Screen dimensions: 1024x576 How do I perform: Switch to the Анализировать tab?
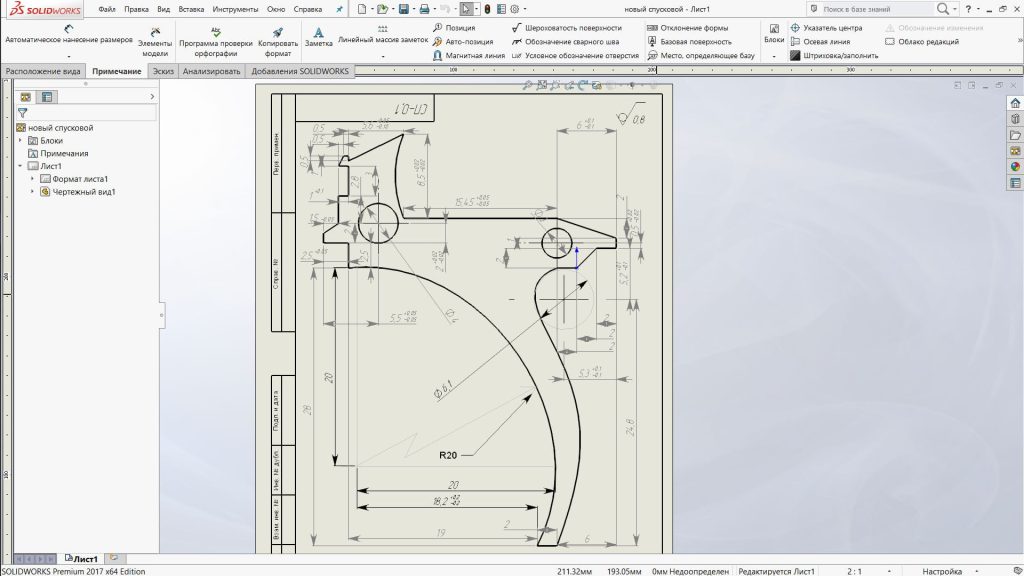pos(212,71)
